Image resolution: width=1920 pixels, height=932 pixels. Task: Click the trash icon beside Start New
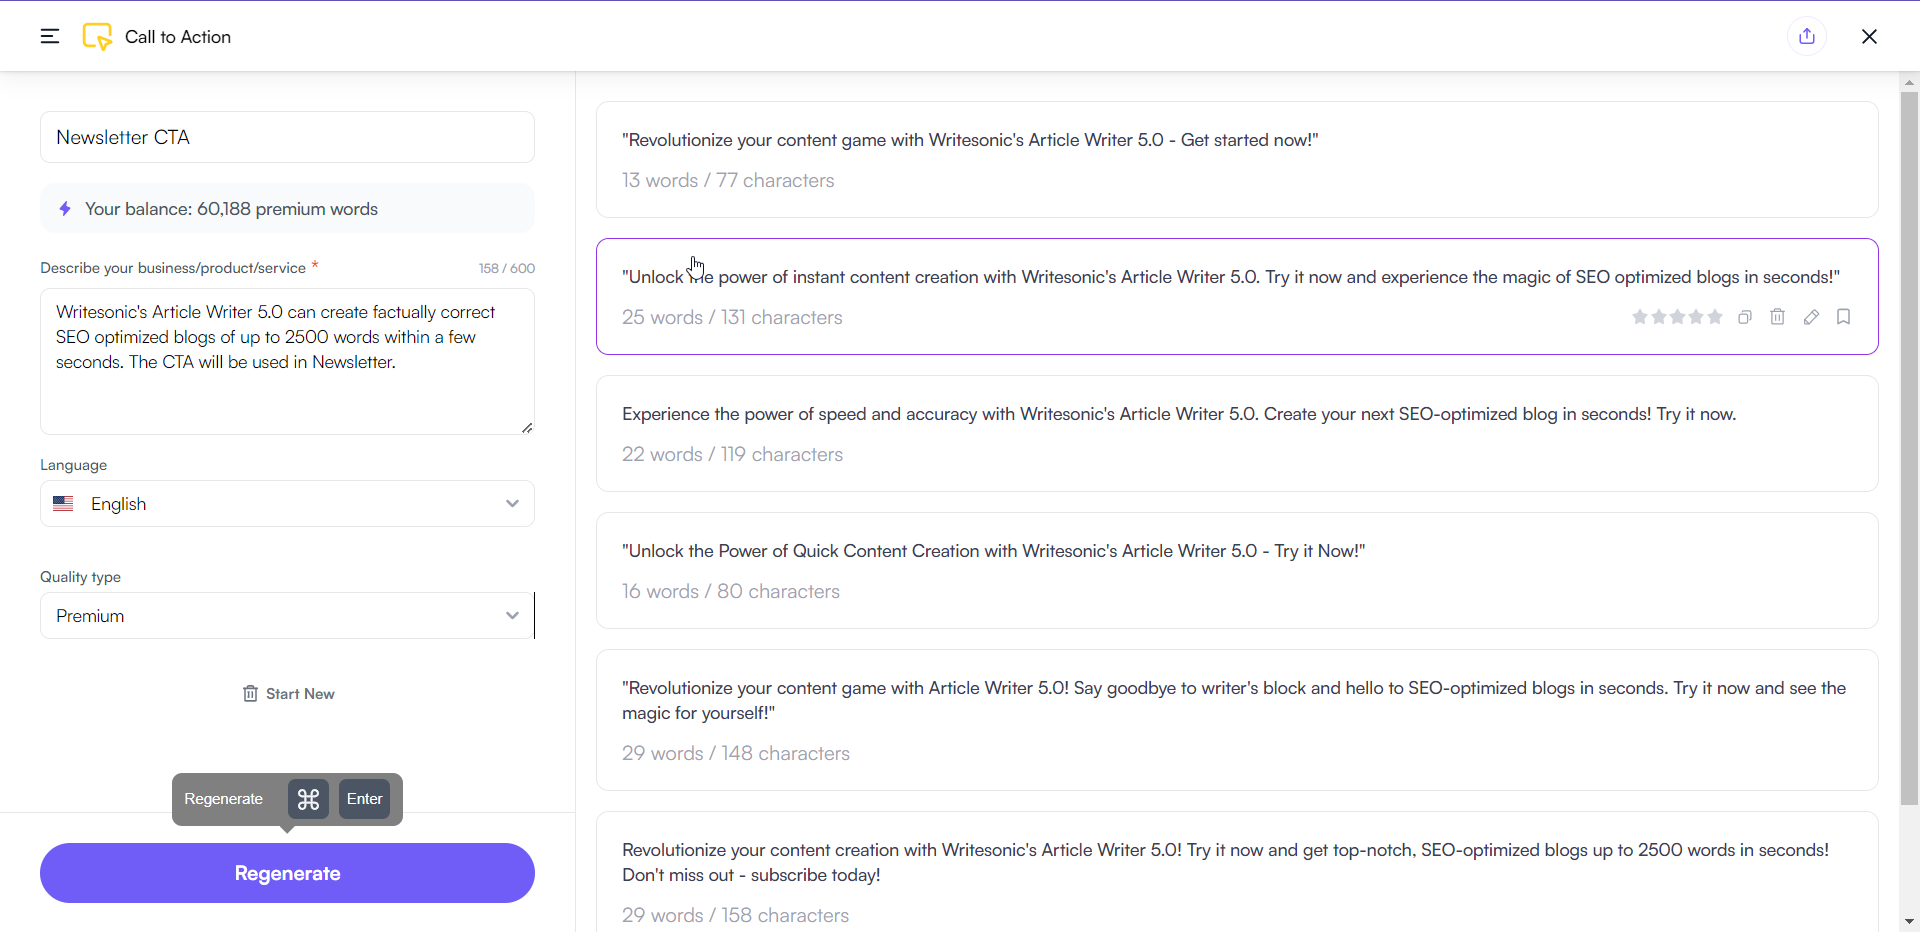pyautogui.click(x=252, y=693)
